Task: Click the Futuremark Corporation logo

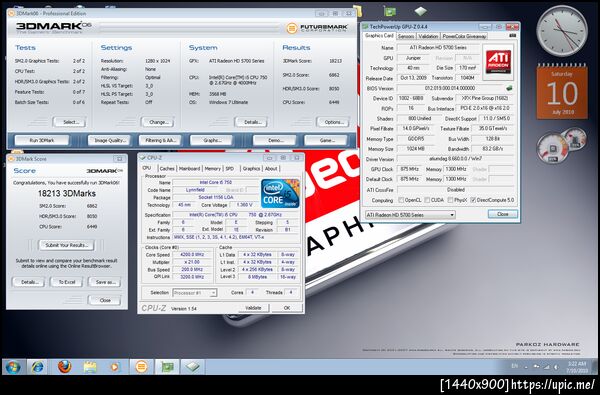Action: (x=316, y=28)
